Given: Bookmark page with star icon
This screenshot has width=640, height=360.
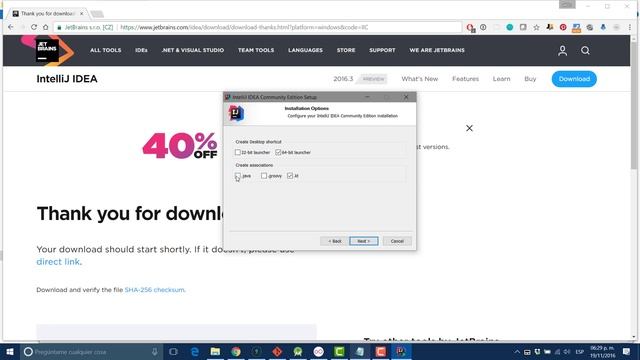Looking at the screenshot, I should click(536, 27).
